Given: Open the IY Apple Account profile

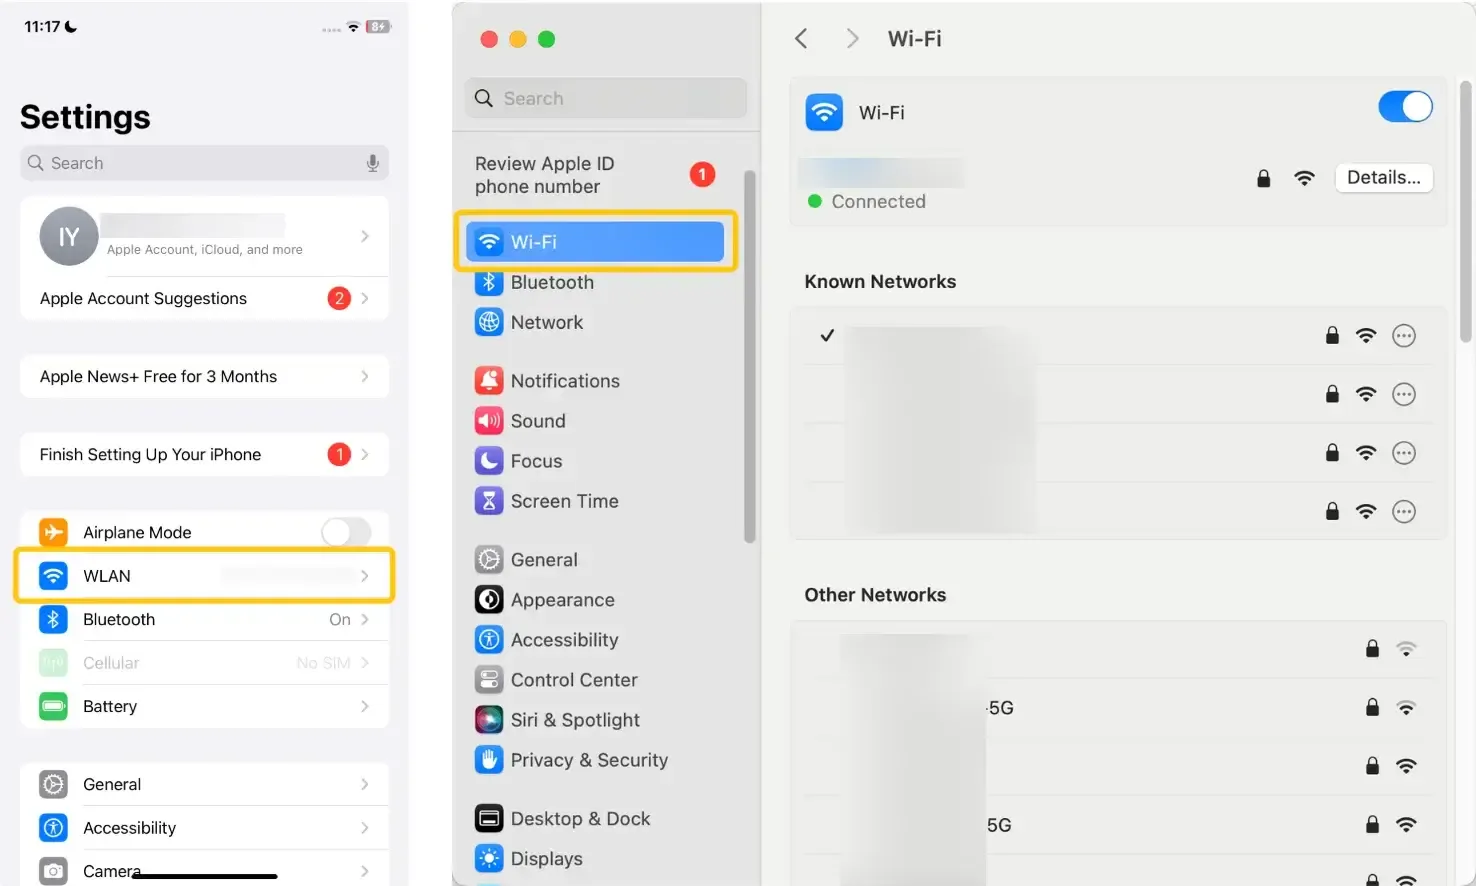Looking at the screenshot, I should (x=204, y=236).
